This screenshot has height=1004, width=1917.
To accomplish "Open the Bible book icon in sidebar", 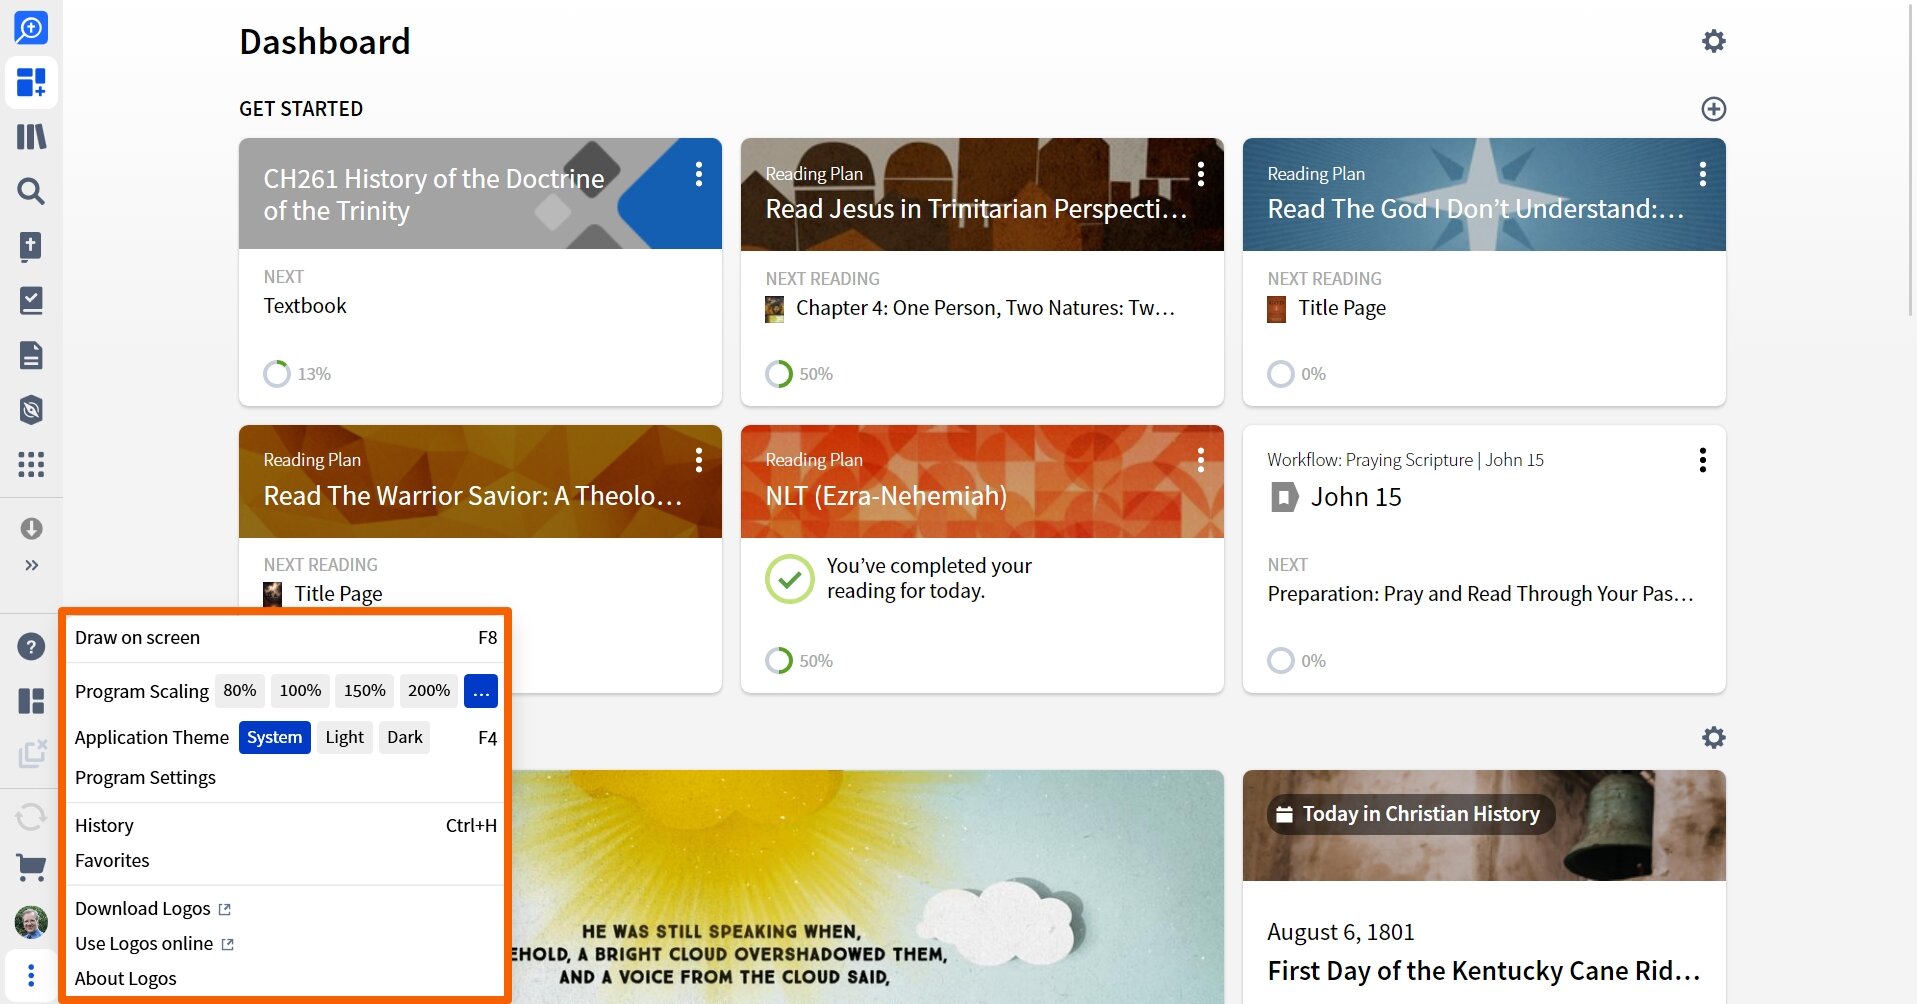I will (x=31, y=246).
